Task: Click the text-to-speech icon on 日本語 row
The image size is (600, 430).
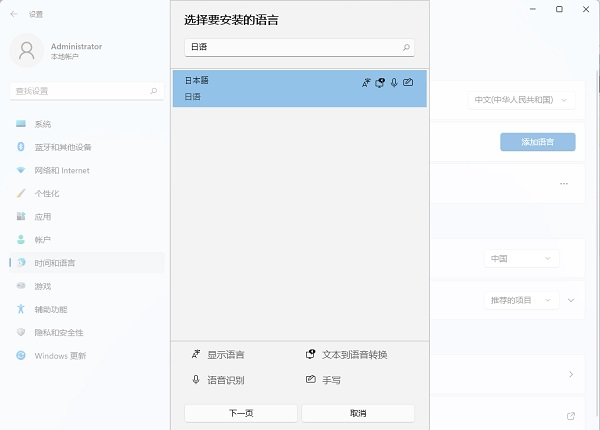Action: 380,82
